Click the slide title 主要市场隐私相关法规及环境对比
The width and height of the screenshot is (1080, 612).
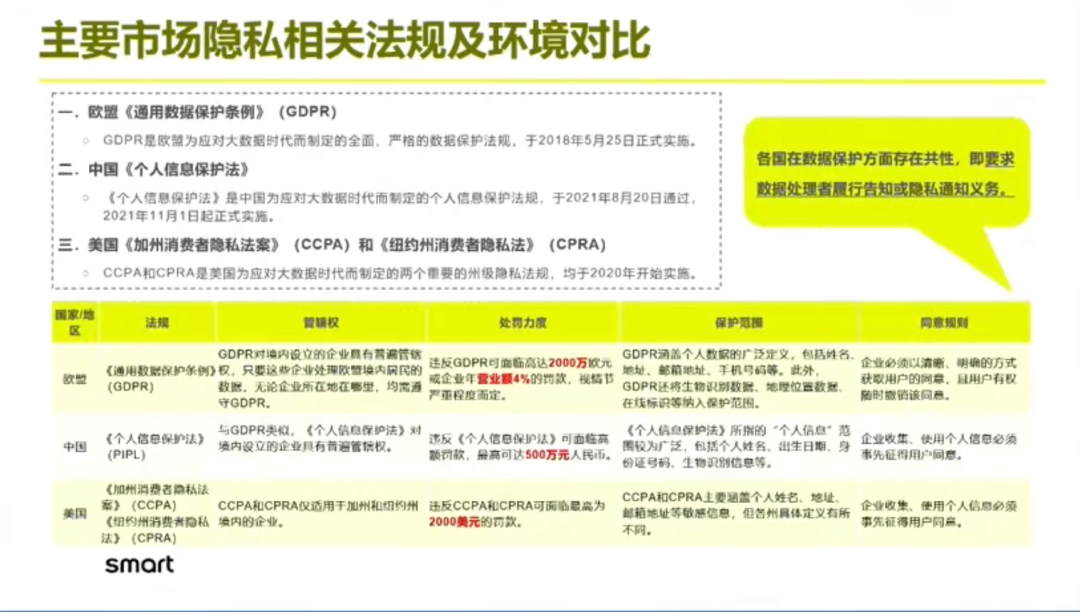345,42
